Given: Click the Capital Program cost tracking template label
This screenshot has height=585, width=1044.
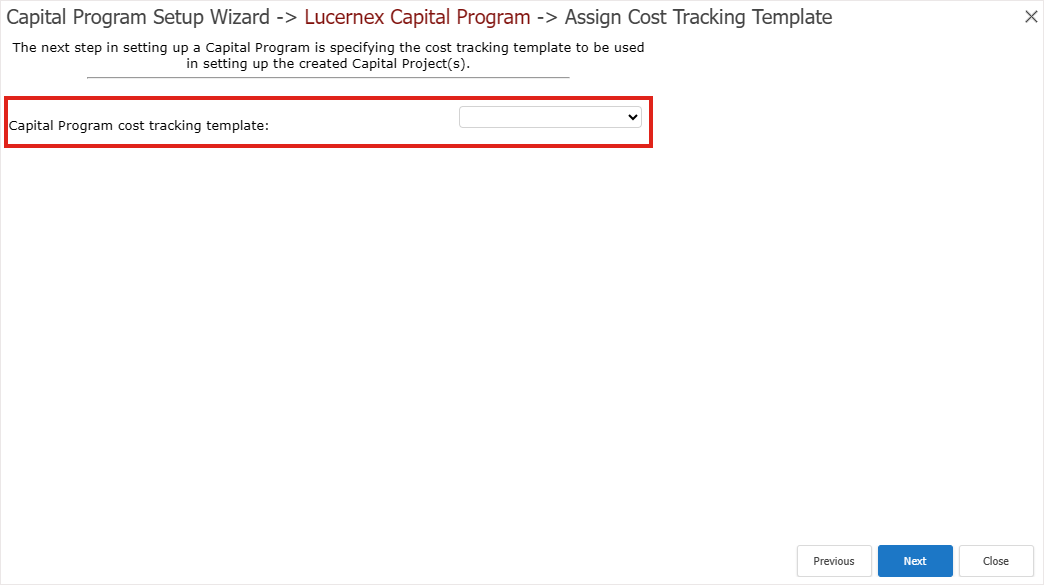Looking at the screenshot, I should [x=139, y=126].
